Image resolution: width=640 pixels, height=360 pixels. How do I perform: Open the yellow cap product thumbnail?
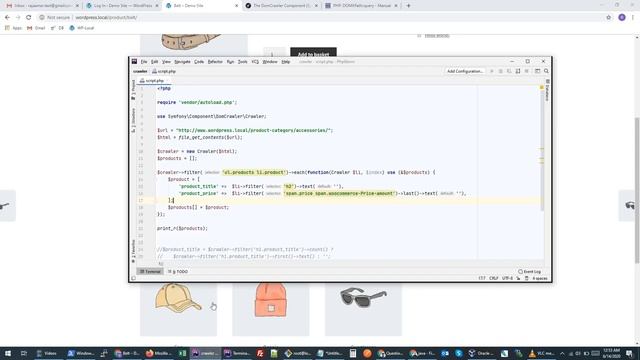click(178, 309)
